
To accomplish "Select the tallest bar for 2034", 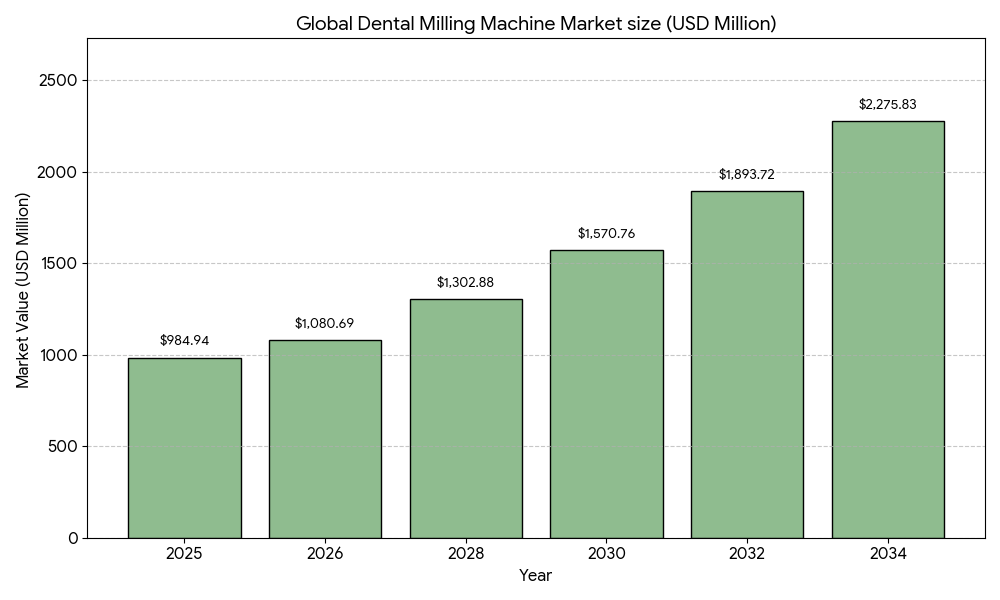I will tap(888, 329).
